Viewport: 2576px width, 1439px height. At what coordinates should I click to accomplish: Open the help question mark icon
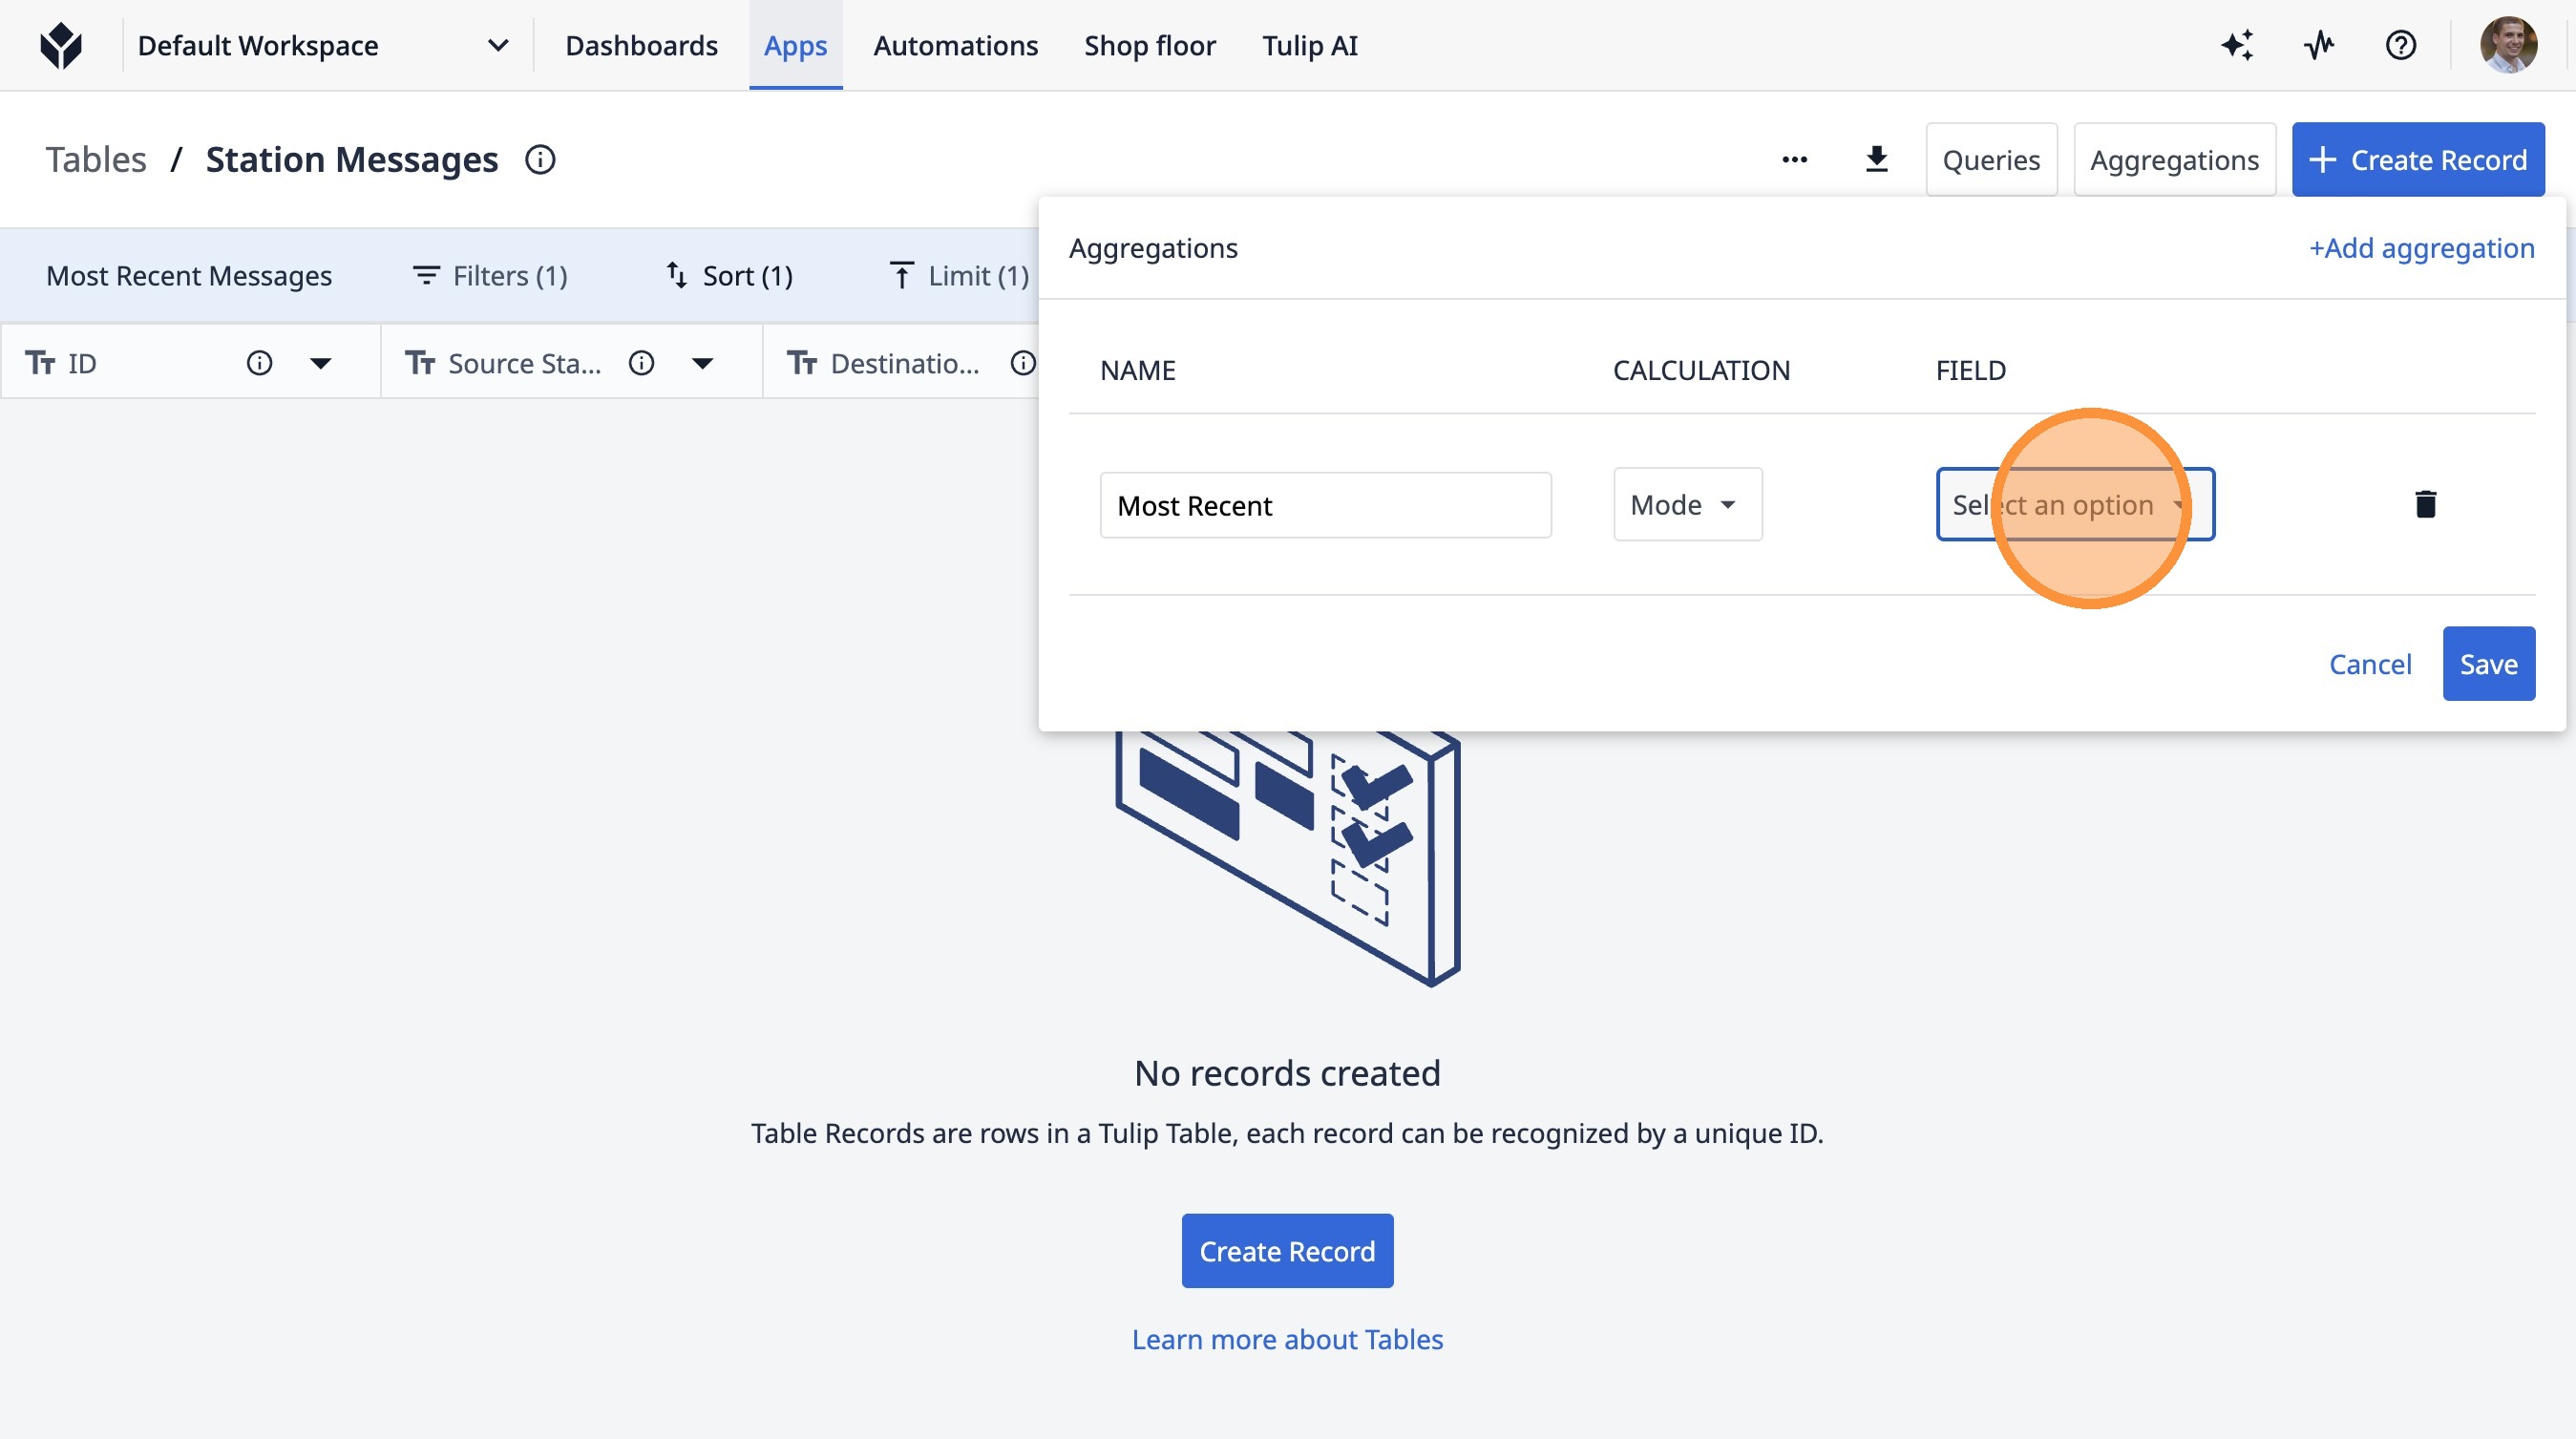tap(2400, 45)
